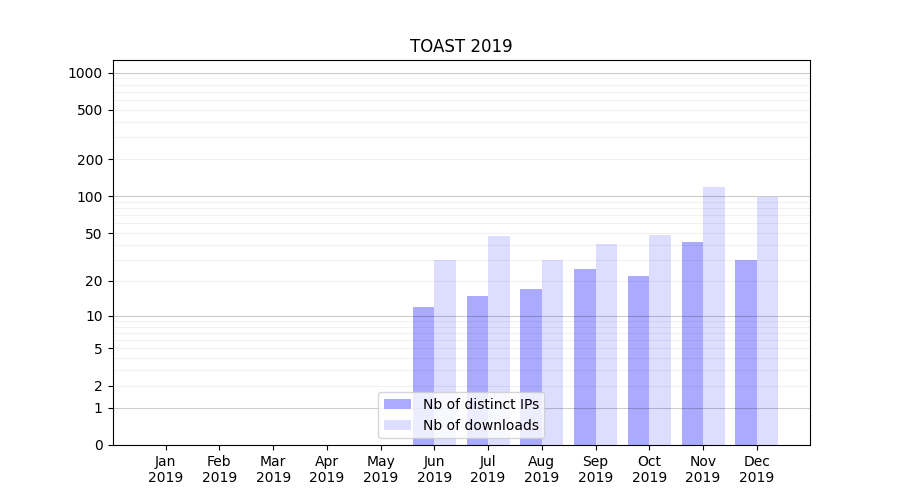Click the October distinct IPs bar
The image size is (900, 500).
coord(638,360)
